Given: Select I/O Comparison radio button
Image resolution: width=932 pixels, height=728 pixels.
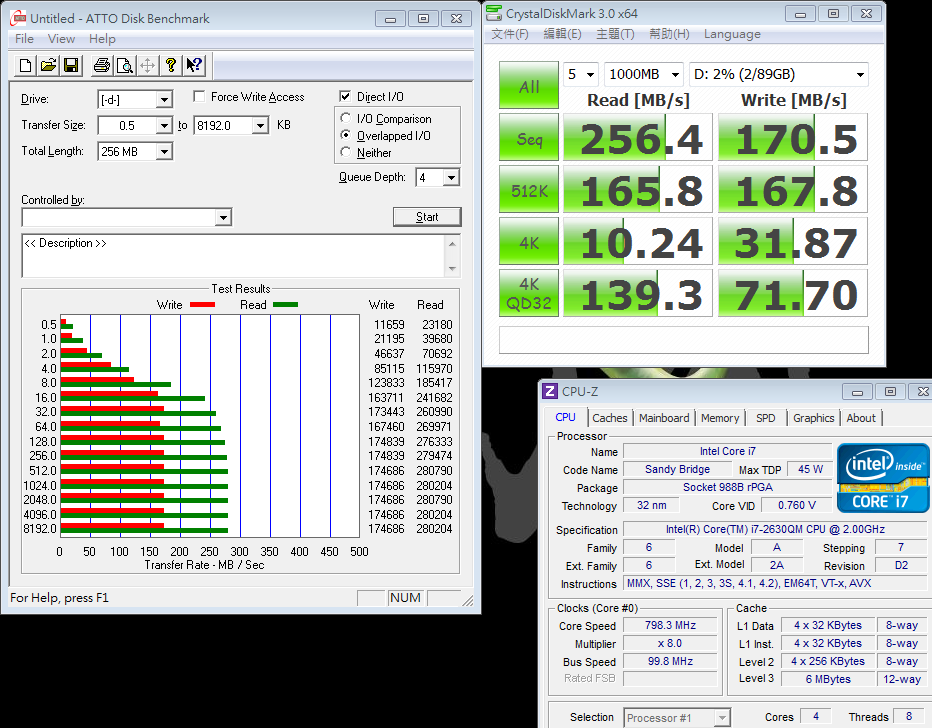Looking at the screenshot, I should (x=345, y=118).
